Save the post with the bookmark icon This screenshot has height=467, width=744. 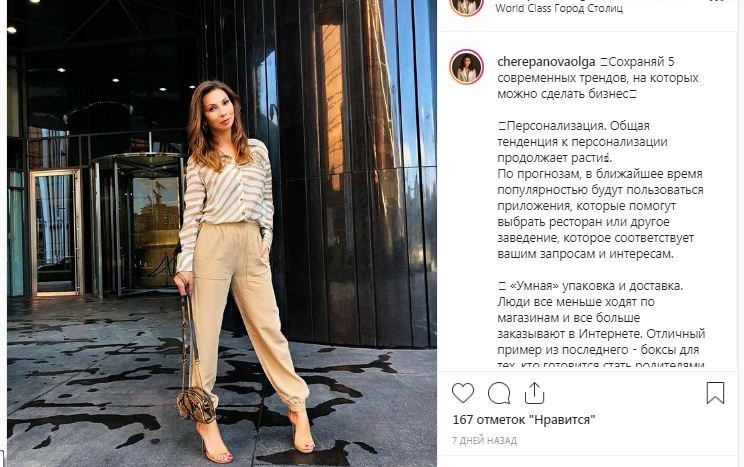click(715, 393)
